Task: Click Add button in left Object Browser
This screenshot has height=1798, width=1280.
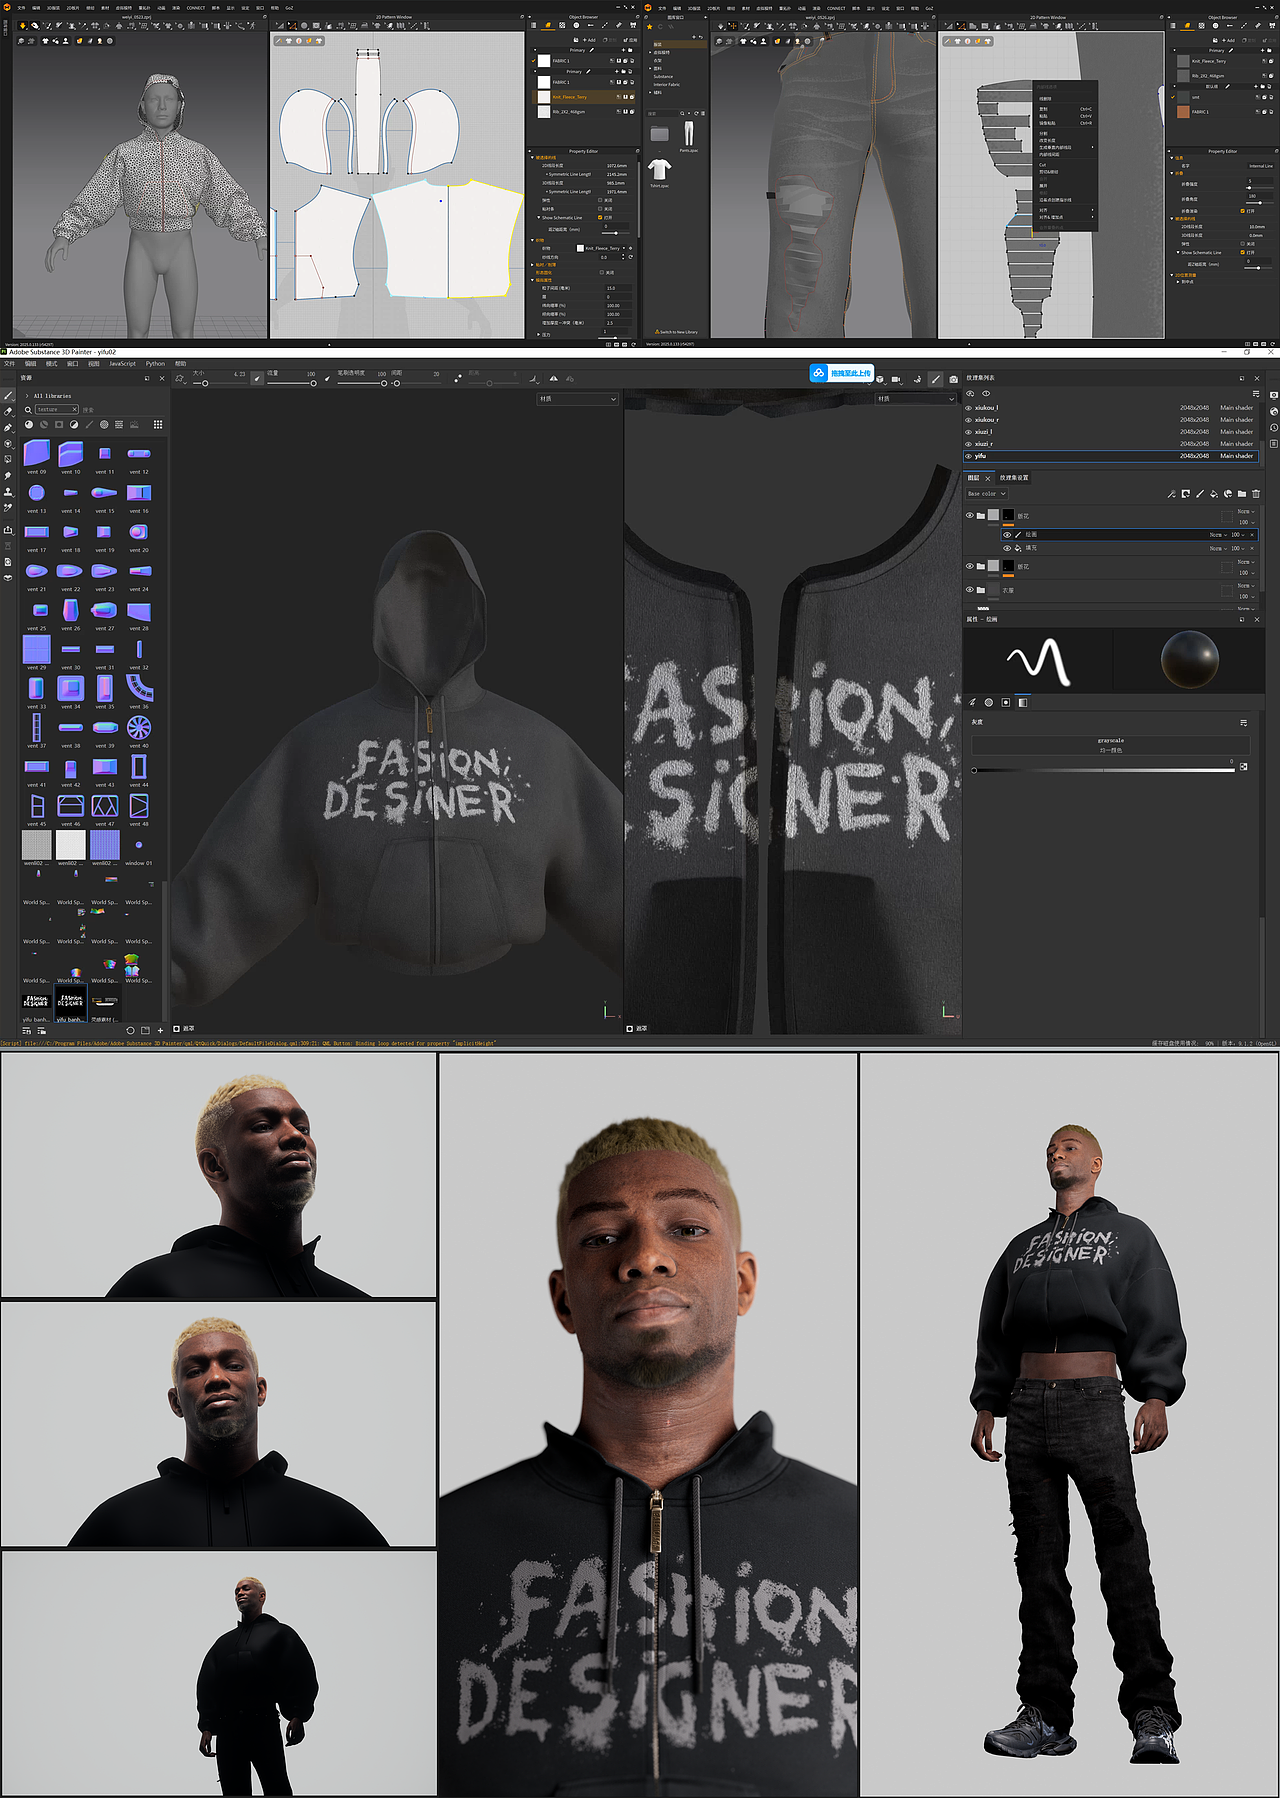Action: [x=590, y=40]
